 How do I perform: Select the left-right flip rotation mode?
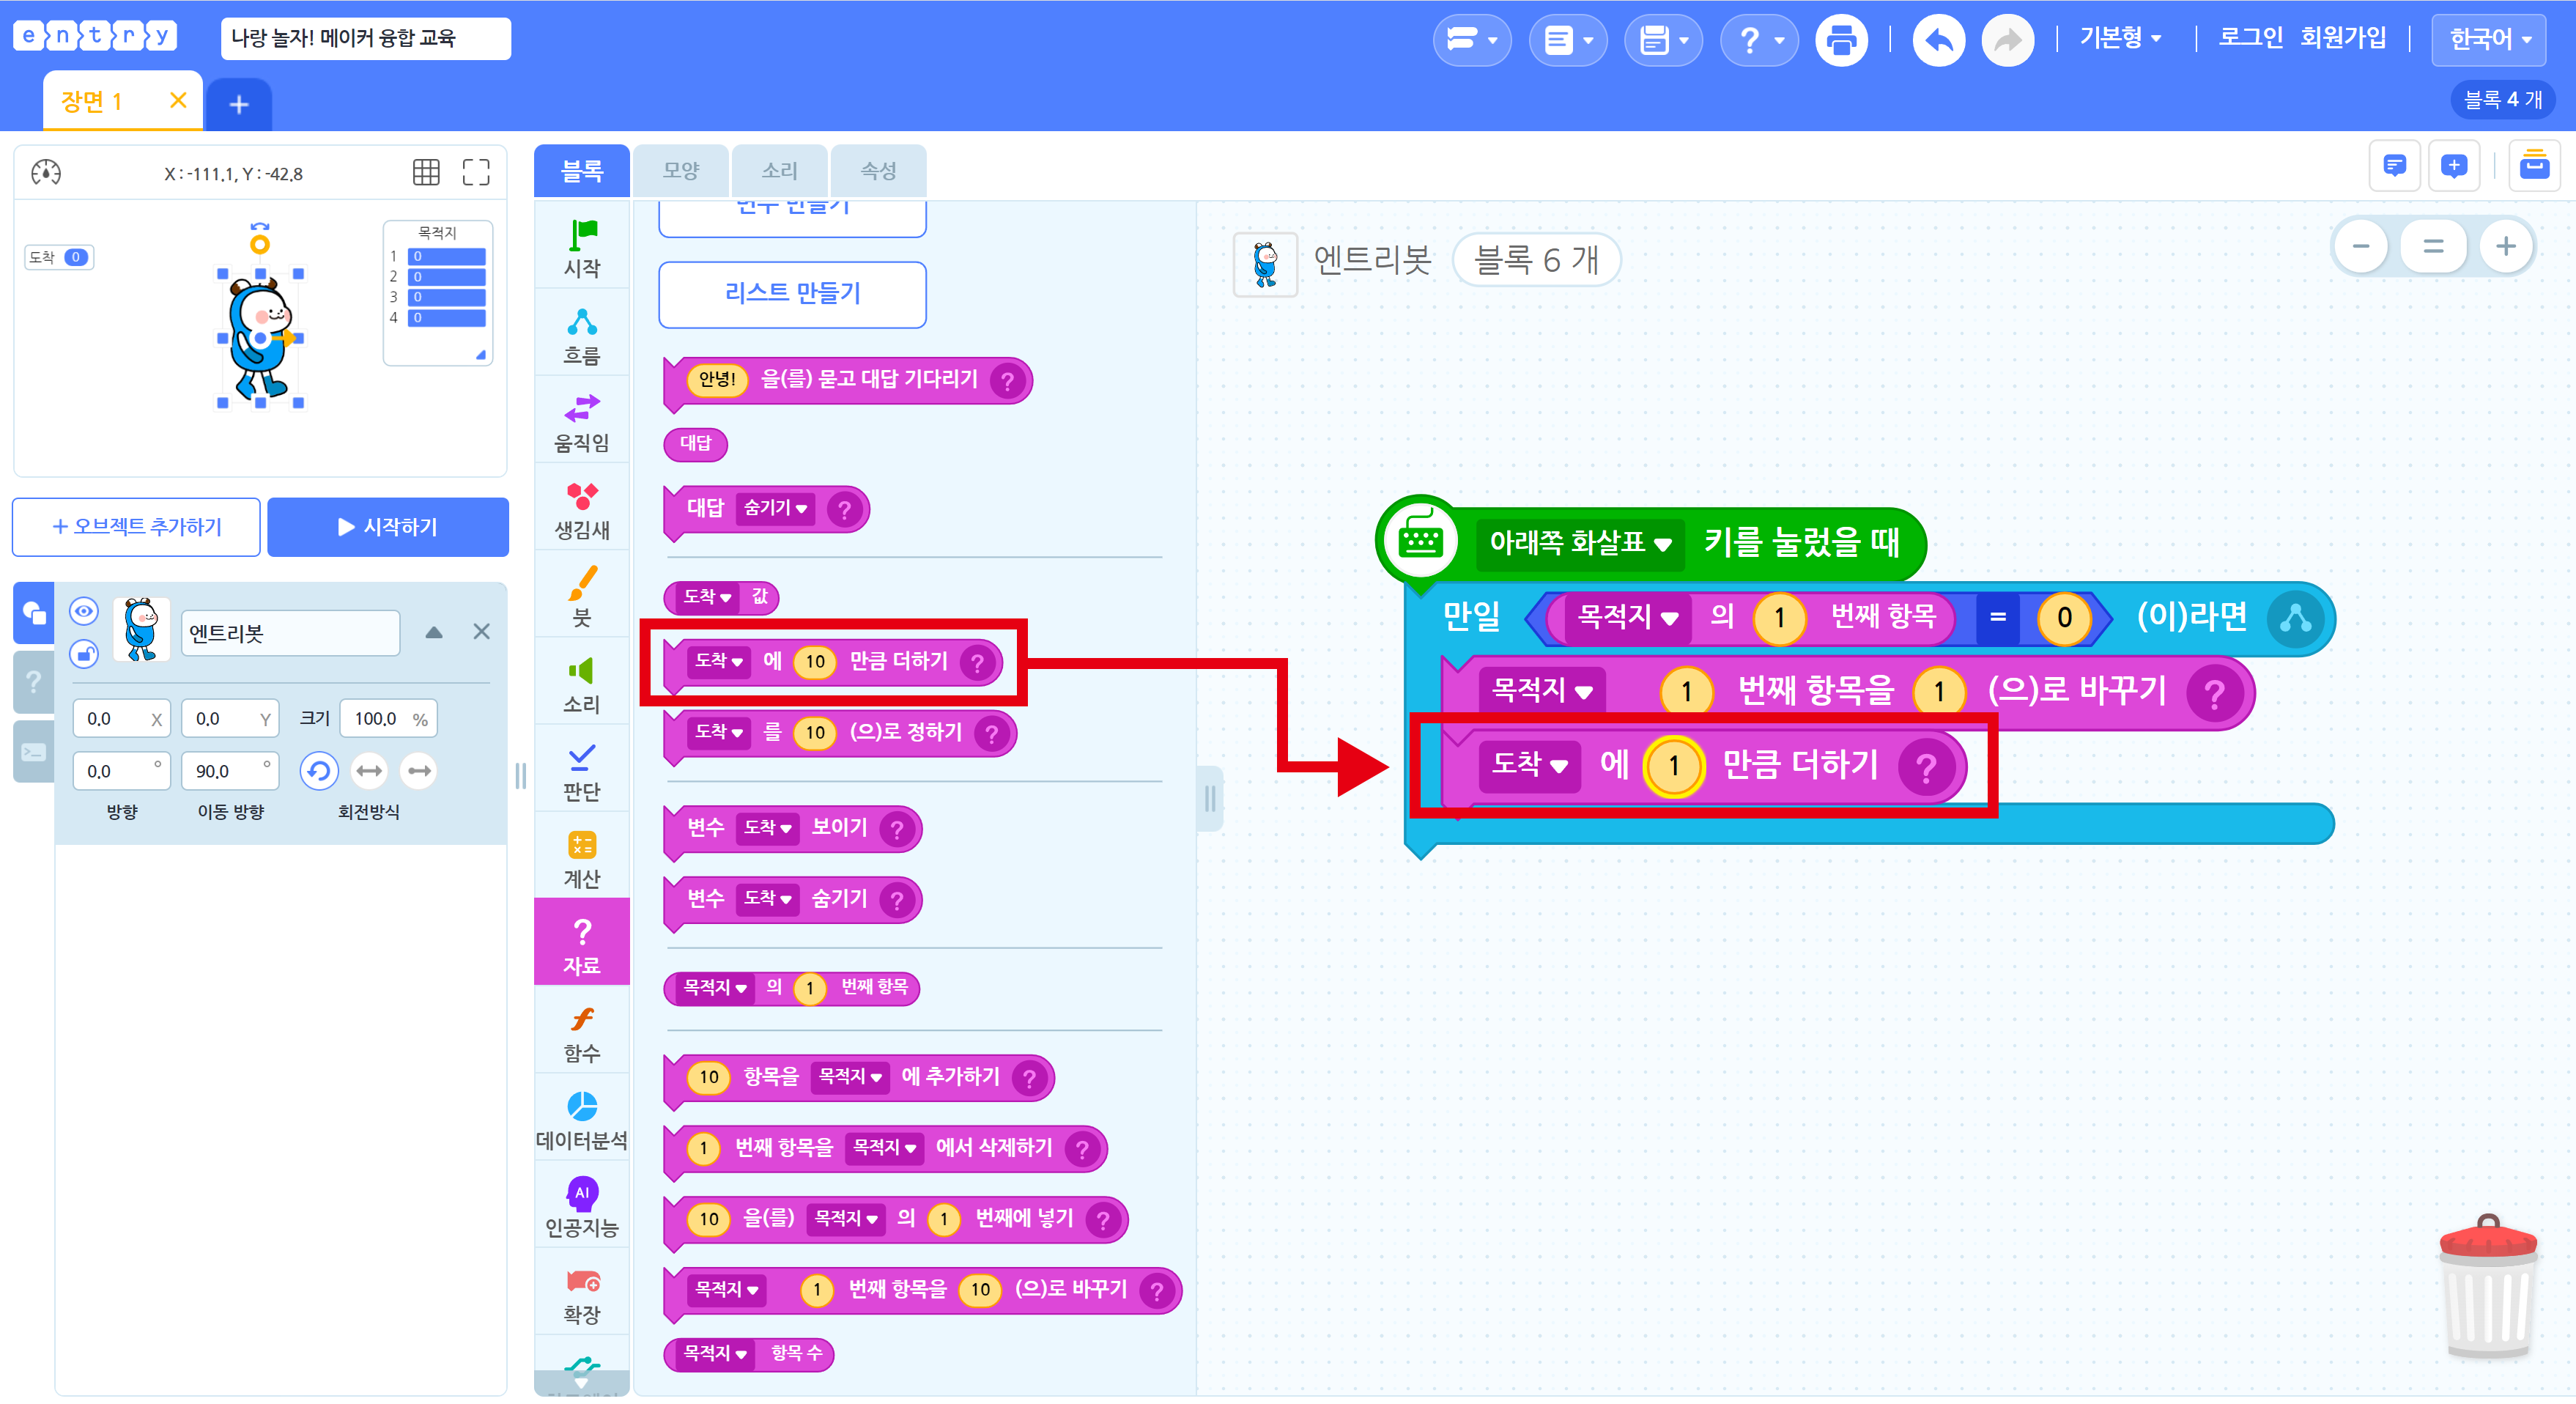[x=369, y=771]
